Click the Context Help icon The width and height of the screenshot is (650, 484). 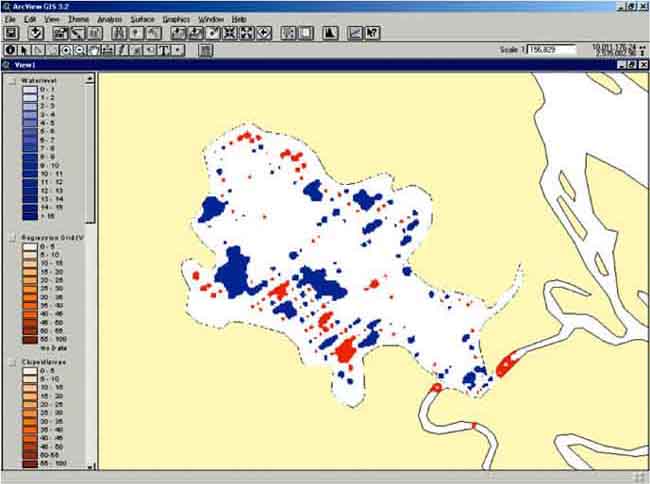tap(373, 33)
